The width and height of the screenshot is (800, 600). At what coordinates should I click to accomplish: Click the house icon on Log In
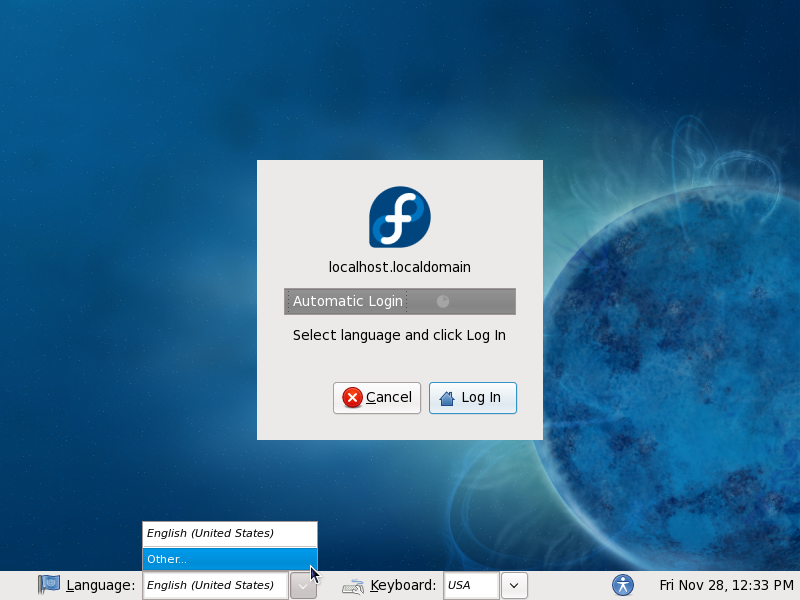[x=447, y=398]
